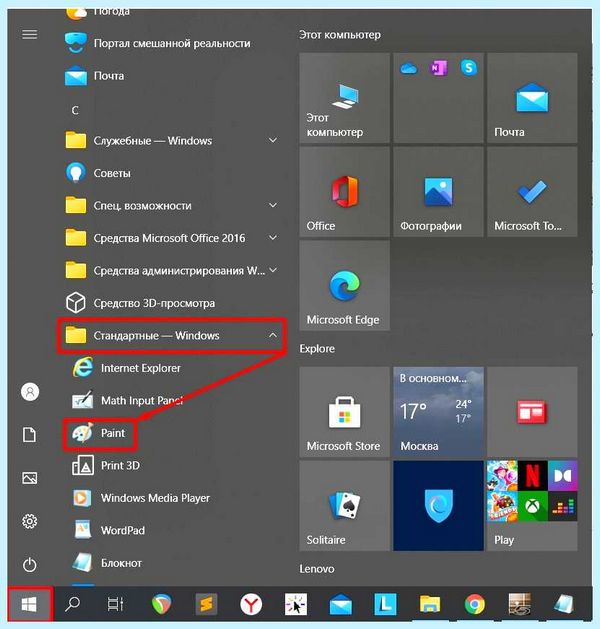The width and height of the screenshot is (600, 629).
Task: Open user account icon in Start sidebar
Action: (x=30, y=392)
